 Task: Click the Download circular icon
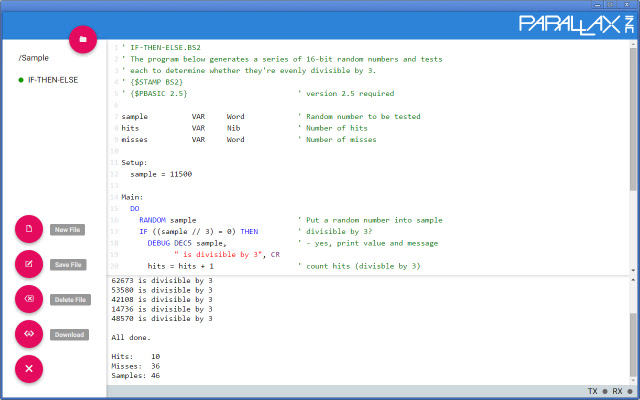29,334
